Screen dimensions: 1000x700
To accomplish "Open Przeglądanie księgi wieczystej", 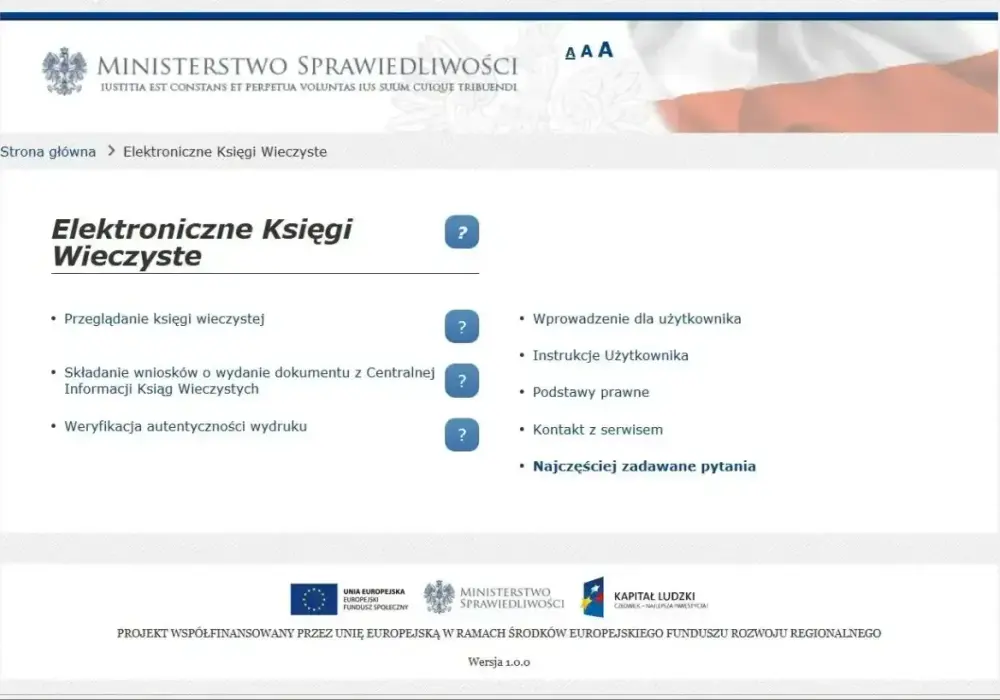I will click(x=165, y=319).
